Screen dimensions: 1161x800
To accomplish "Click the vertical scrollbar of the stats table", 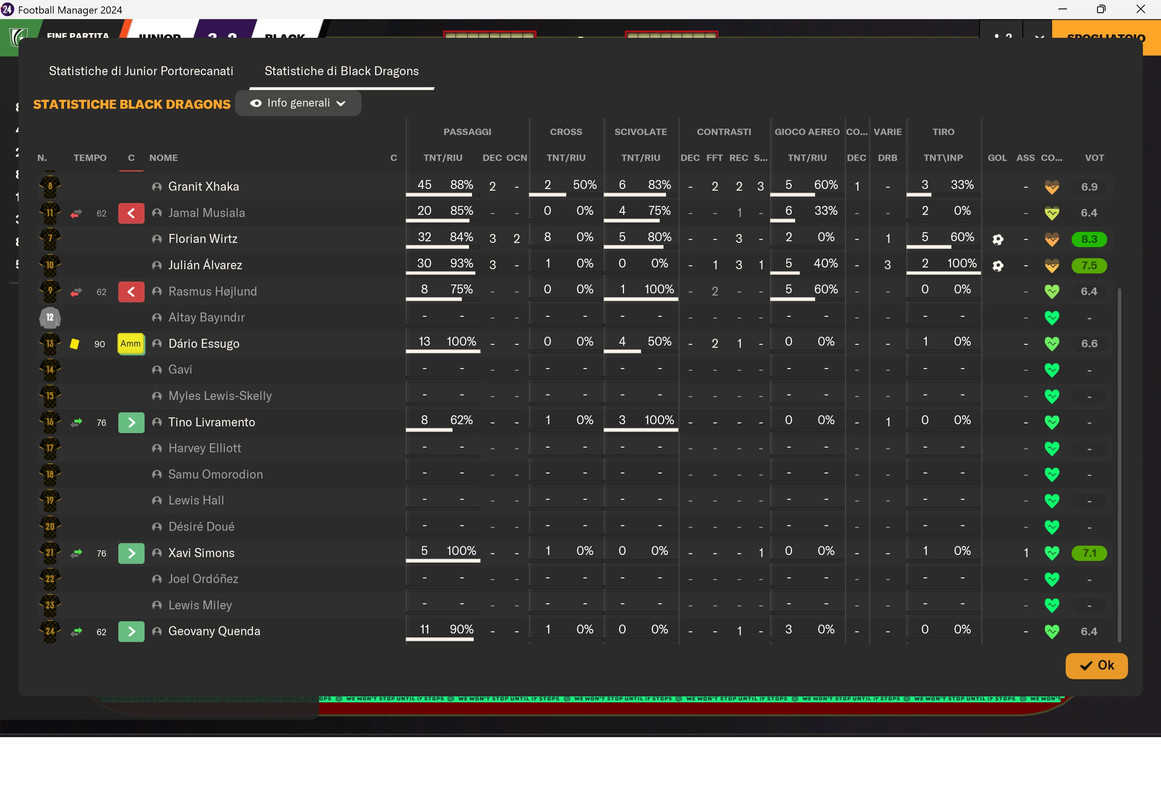I will pyautogui.click(x=1119, y=465).
